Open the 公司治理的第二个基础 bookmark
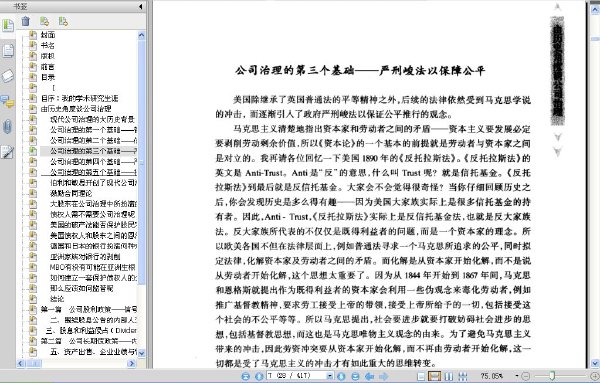The width and height of the screenshot is (600, 383). click(x=93, y=140)
